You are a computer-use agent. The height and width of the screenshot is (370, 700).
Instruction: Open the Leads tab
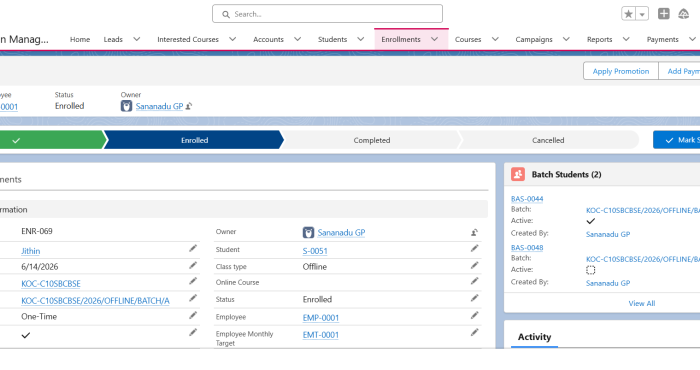[x=113, y=39]
